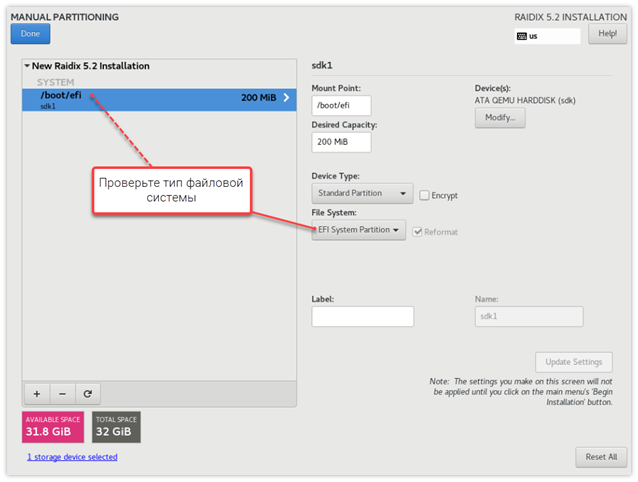Select the /boot/efi sdk1 partition entry
The image size is (638, 482).
click(150, 99)
